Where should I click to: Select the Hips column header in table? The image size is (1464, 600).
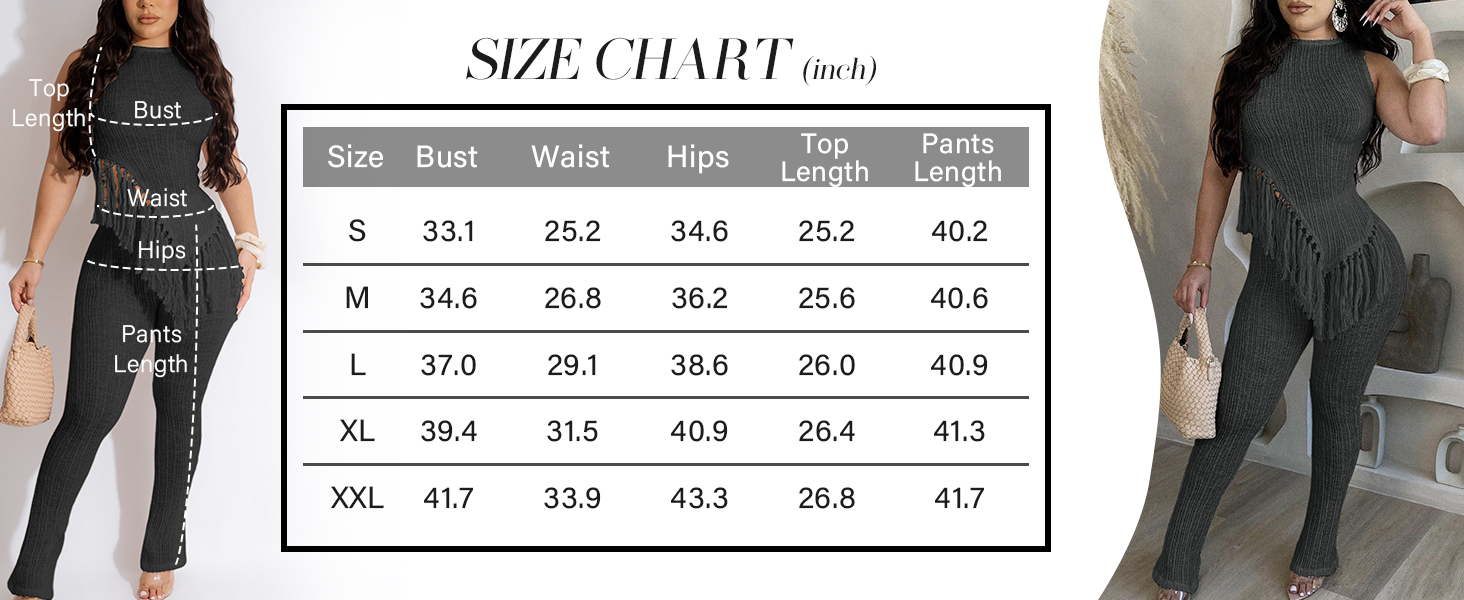coord(698,157)
